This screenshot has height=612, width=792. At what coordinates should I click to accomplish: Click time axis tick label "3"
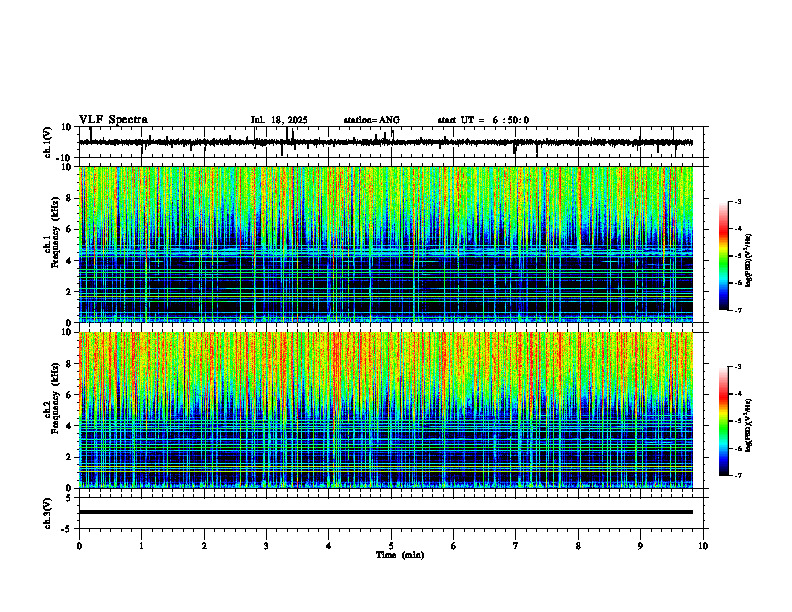[x=266, y=546]
